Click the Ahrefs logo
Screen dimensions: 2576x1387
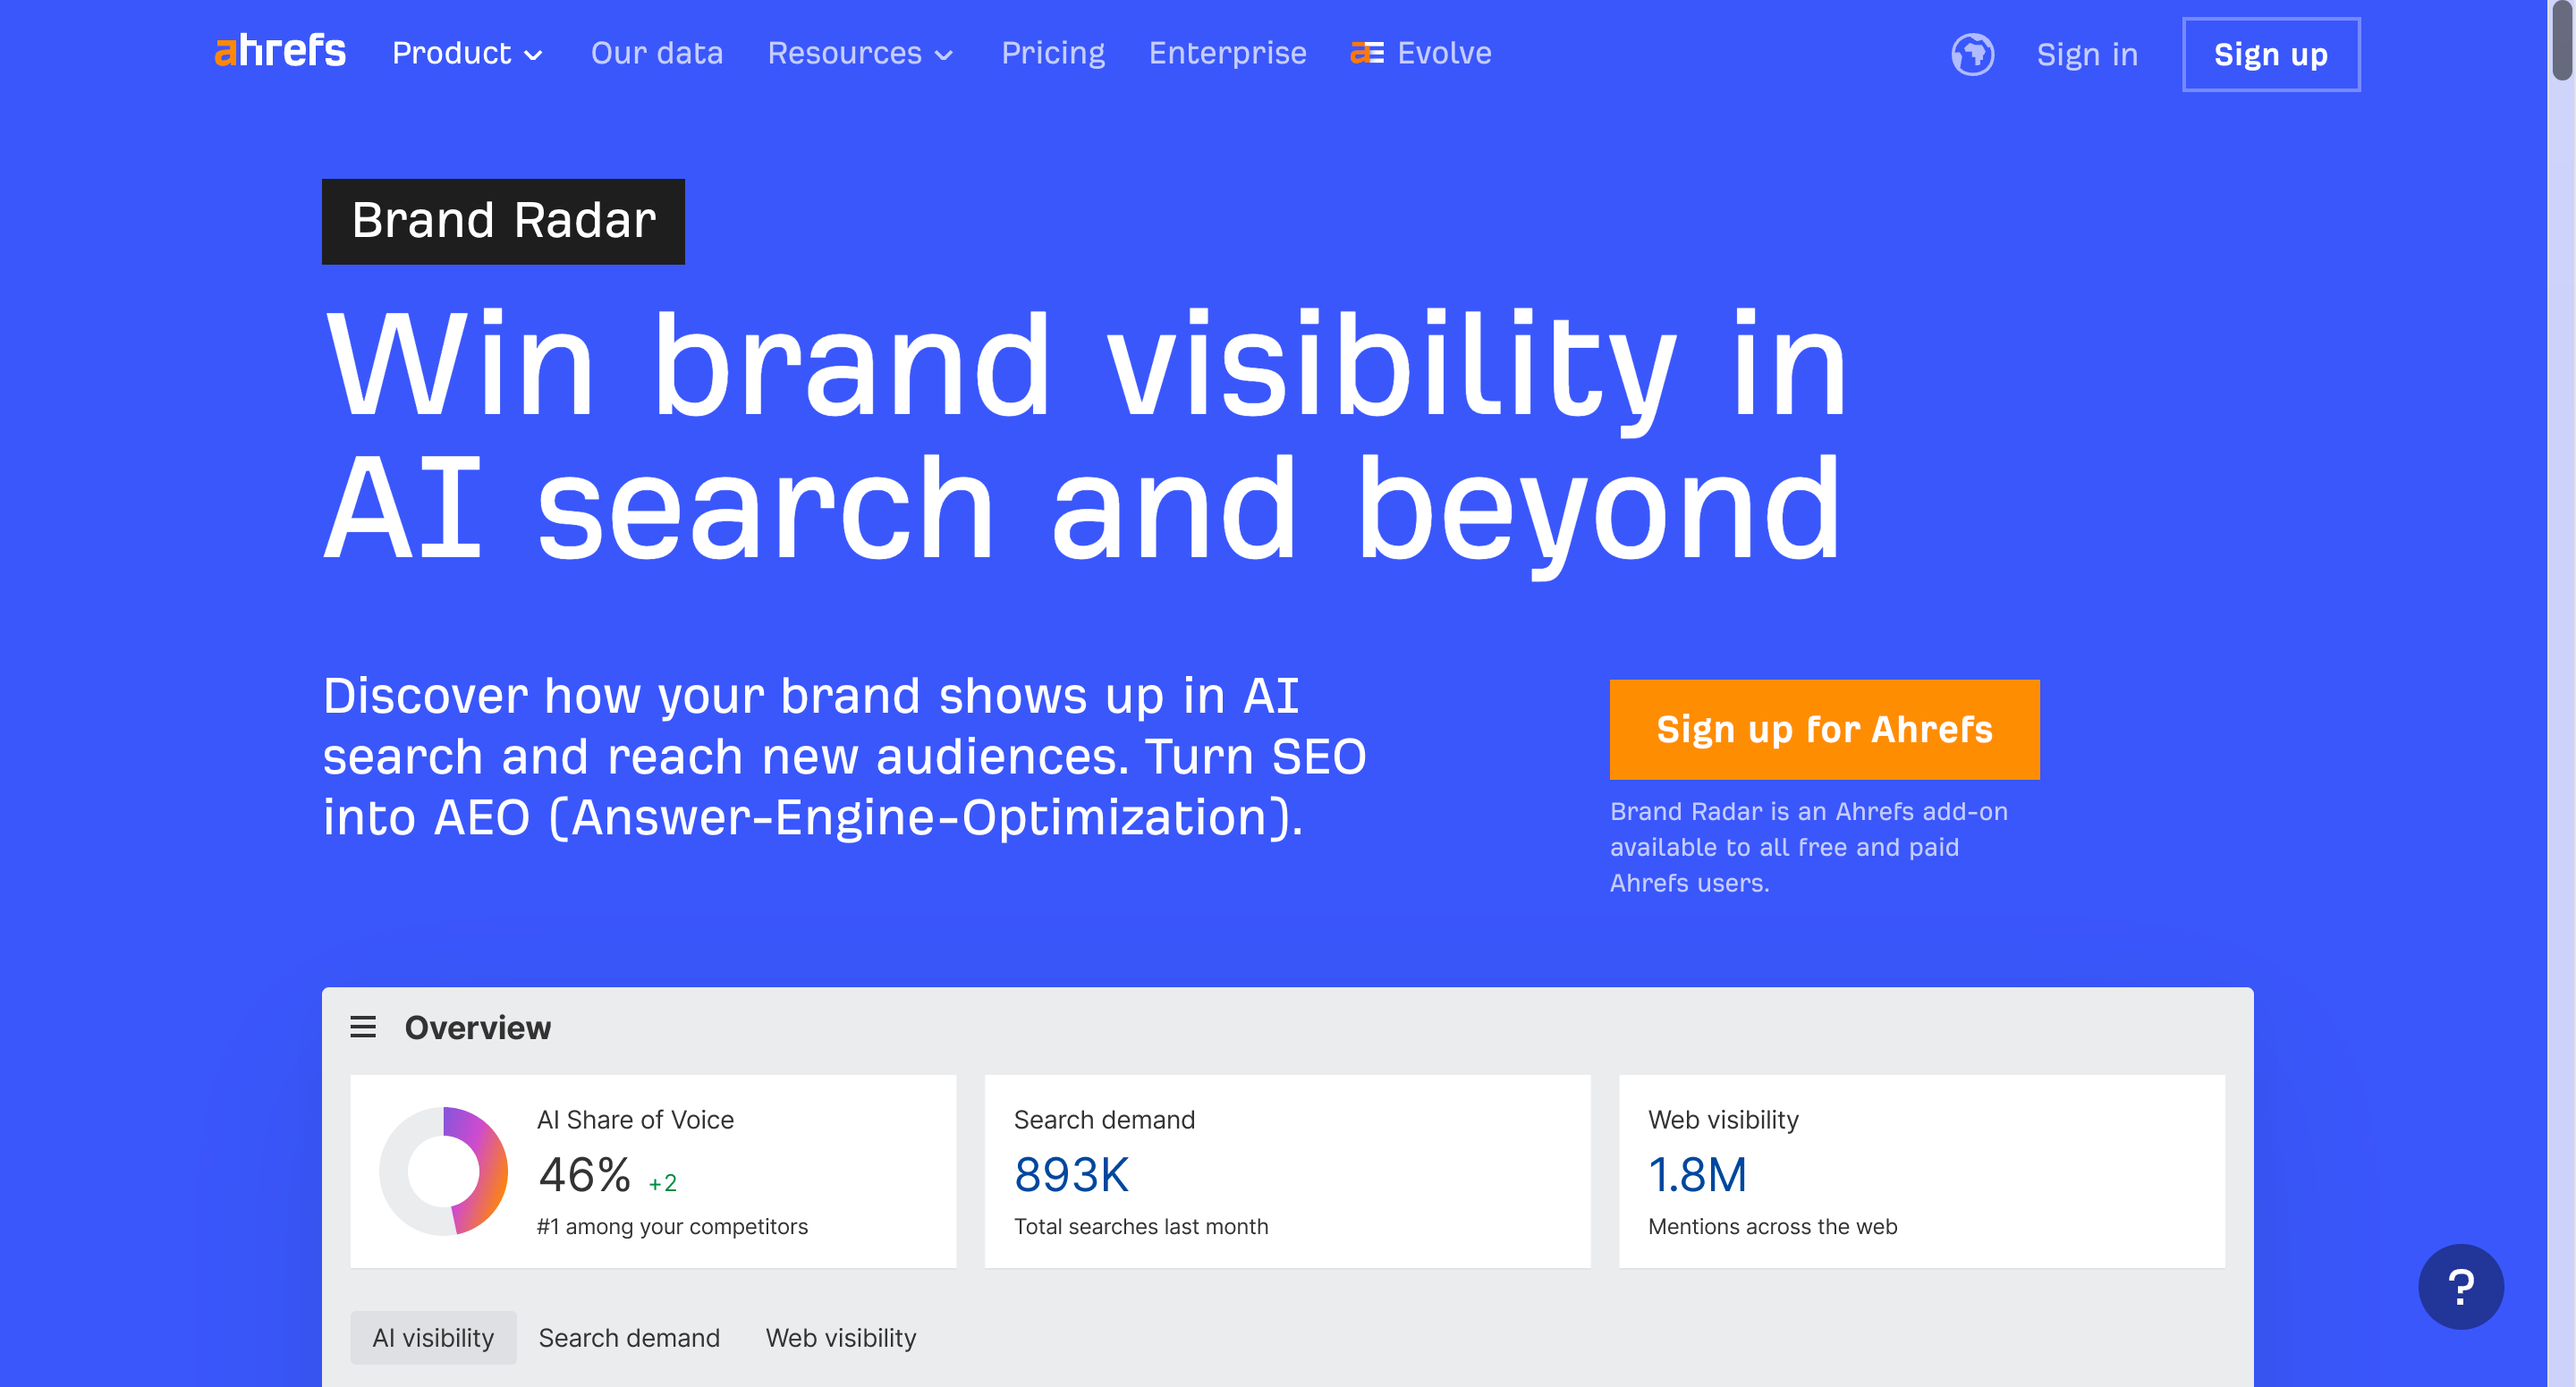pos(280,52)
